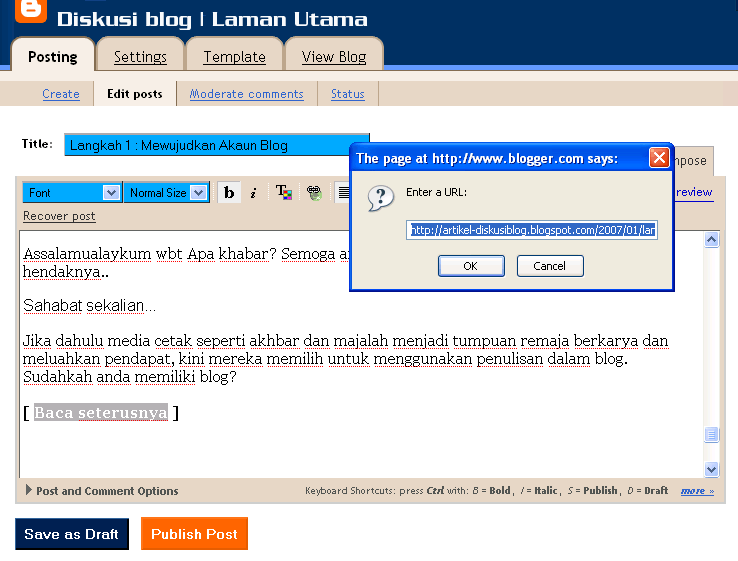Click the question mark dialog icon
738x561 pixels.
380,199
